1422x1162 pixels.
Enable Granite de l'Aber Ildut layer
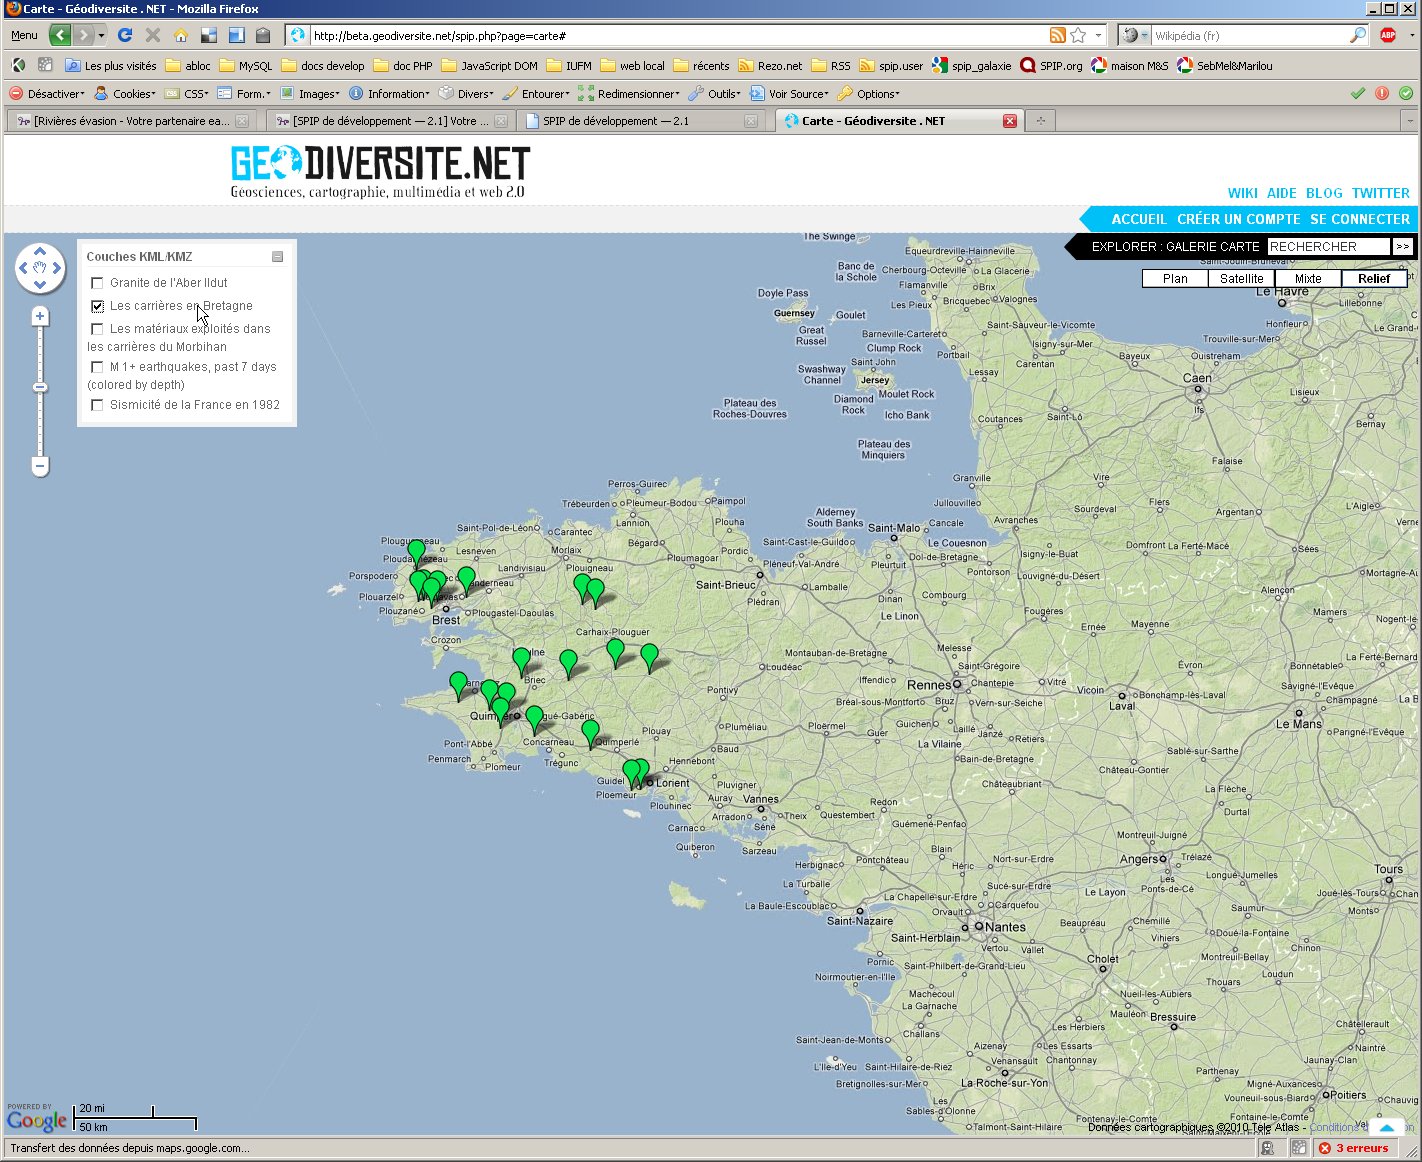pyautogui.click(x=97, y=283)
